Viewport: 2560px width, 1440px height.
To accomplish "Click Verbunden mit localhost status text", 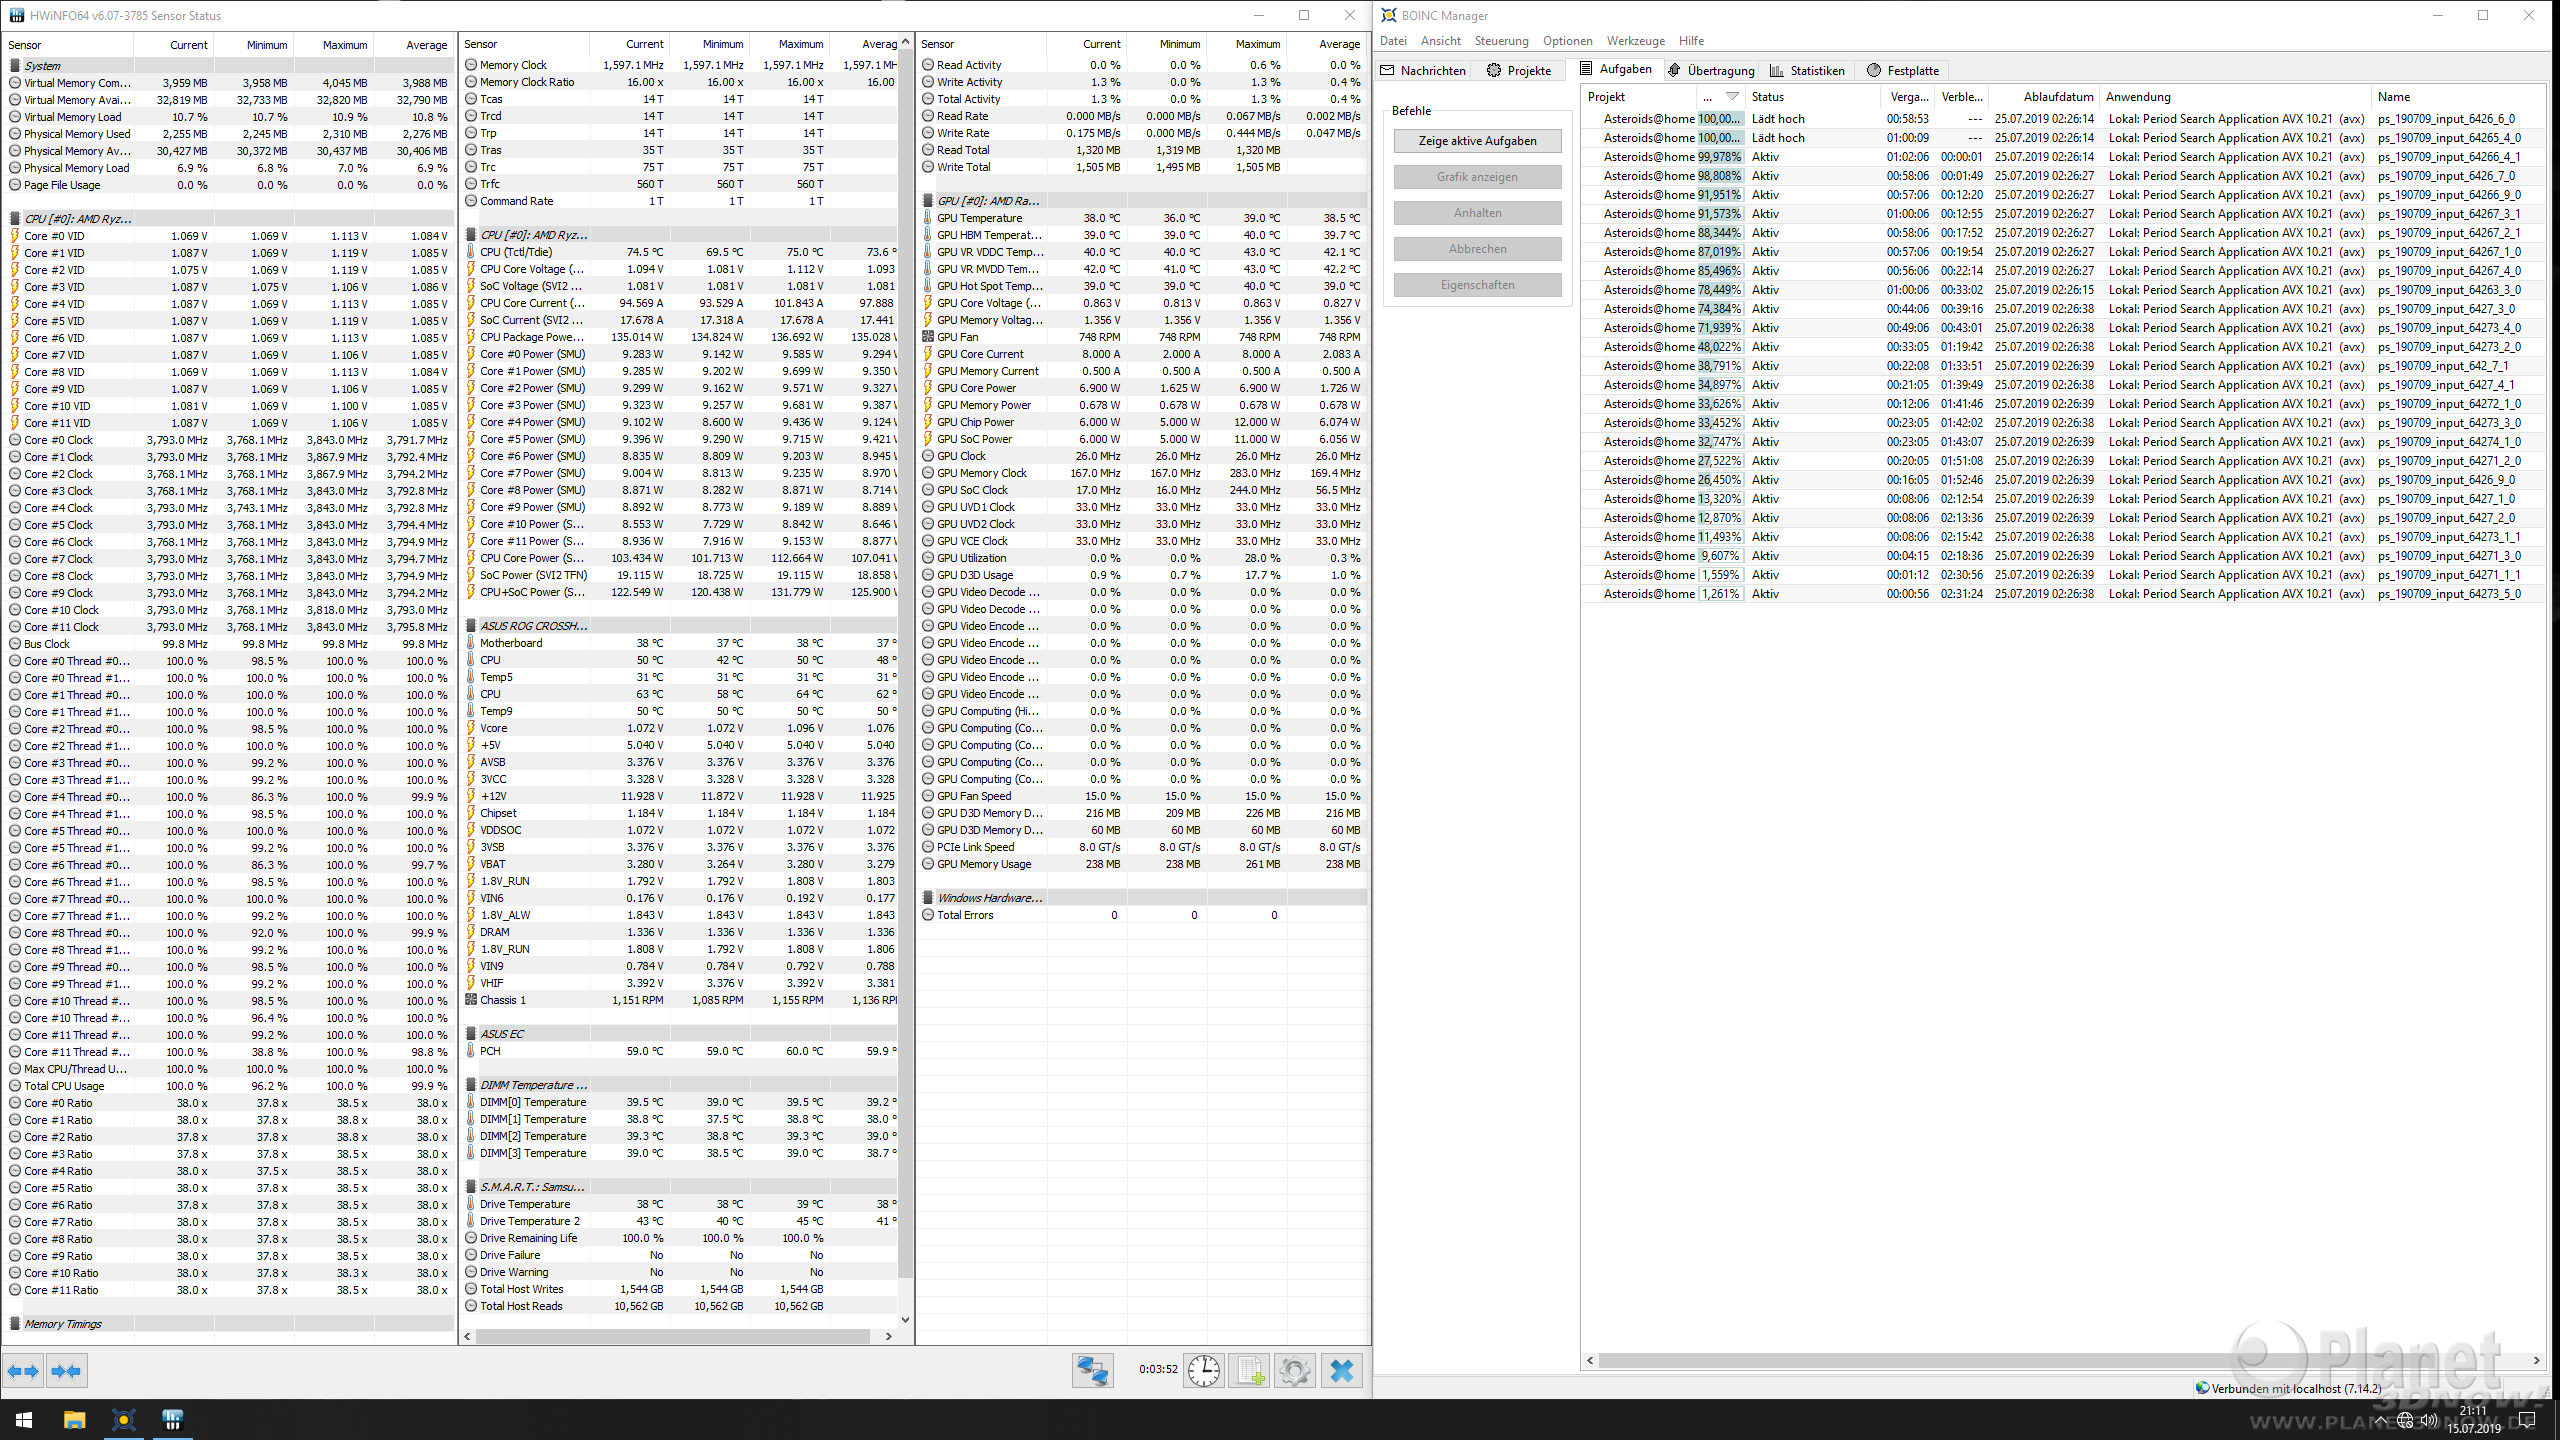I will [x=2295, y=1389].
